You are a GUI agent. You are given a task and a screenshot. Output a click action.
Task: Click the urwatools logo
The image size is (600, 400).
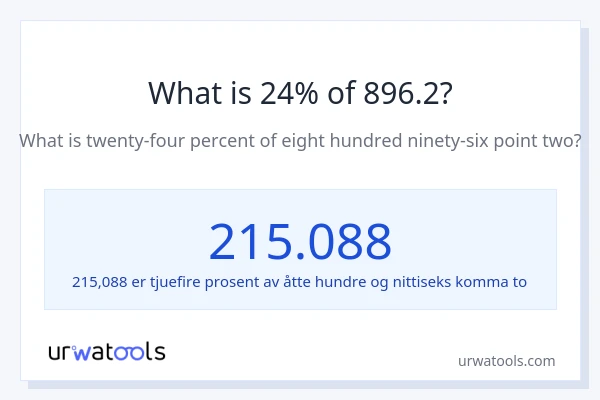pyautogui.click(x=107, y=351)
